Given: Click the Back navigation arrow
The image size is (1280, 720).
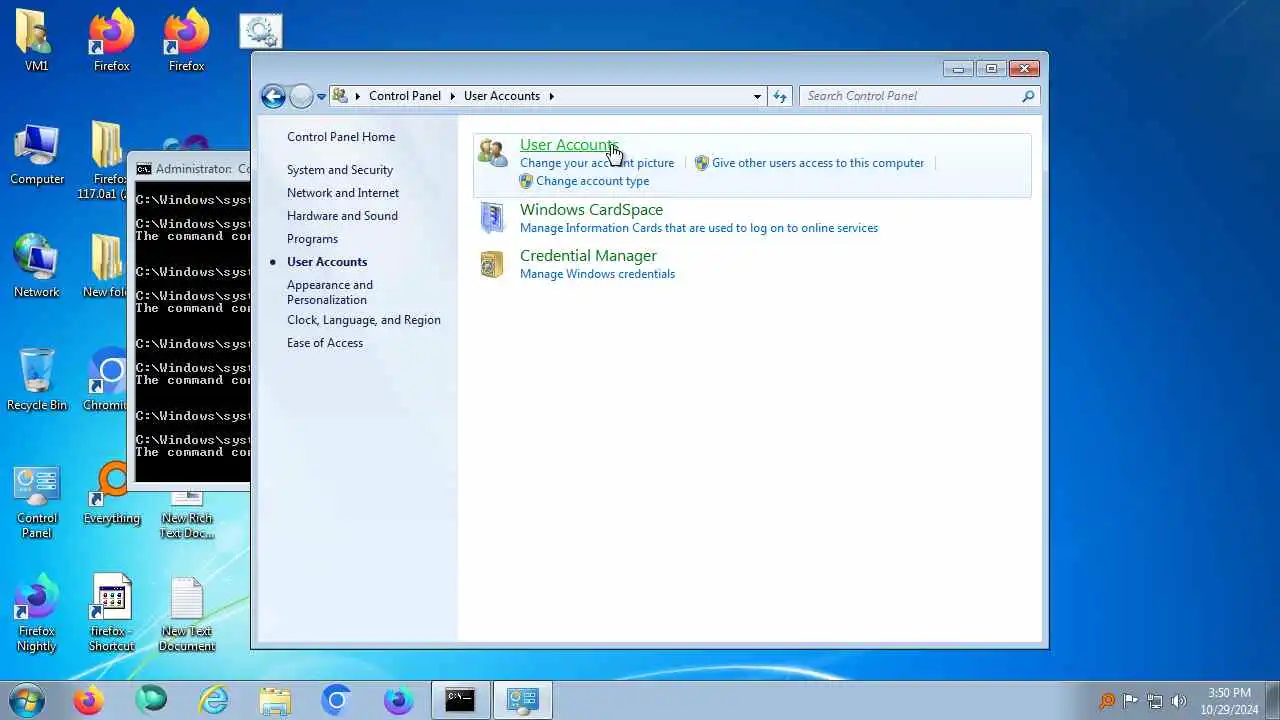Looking at the screenshot, I should 273,96.
